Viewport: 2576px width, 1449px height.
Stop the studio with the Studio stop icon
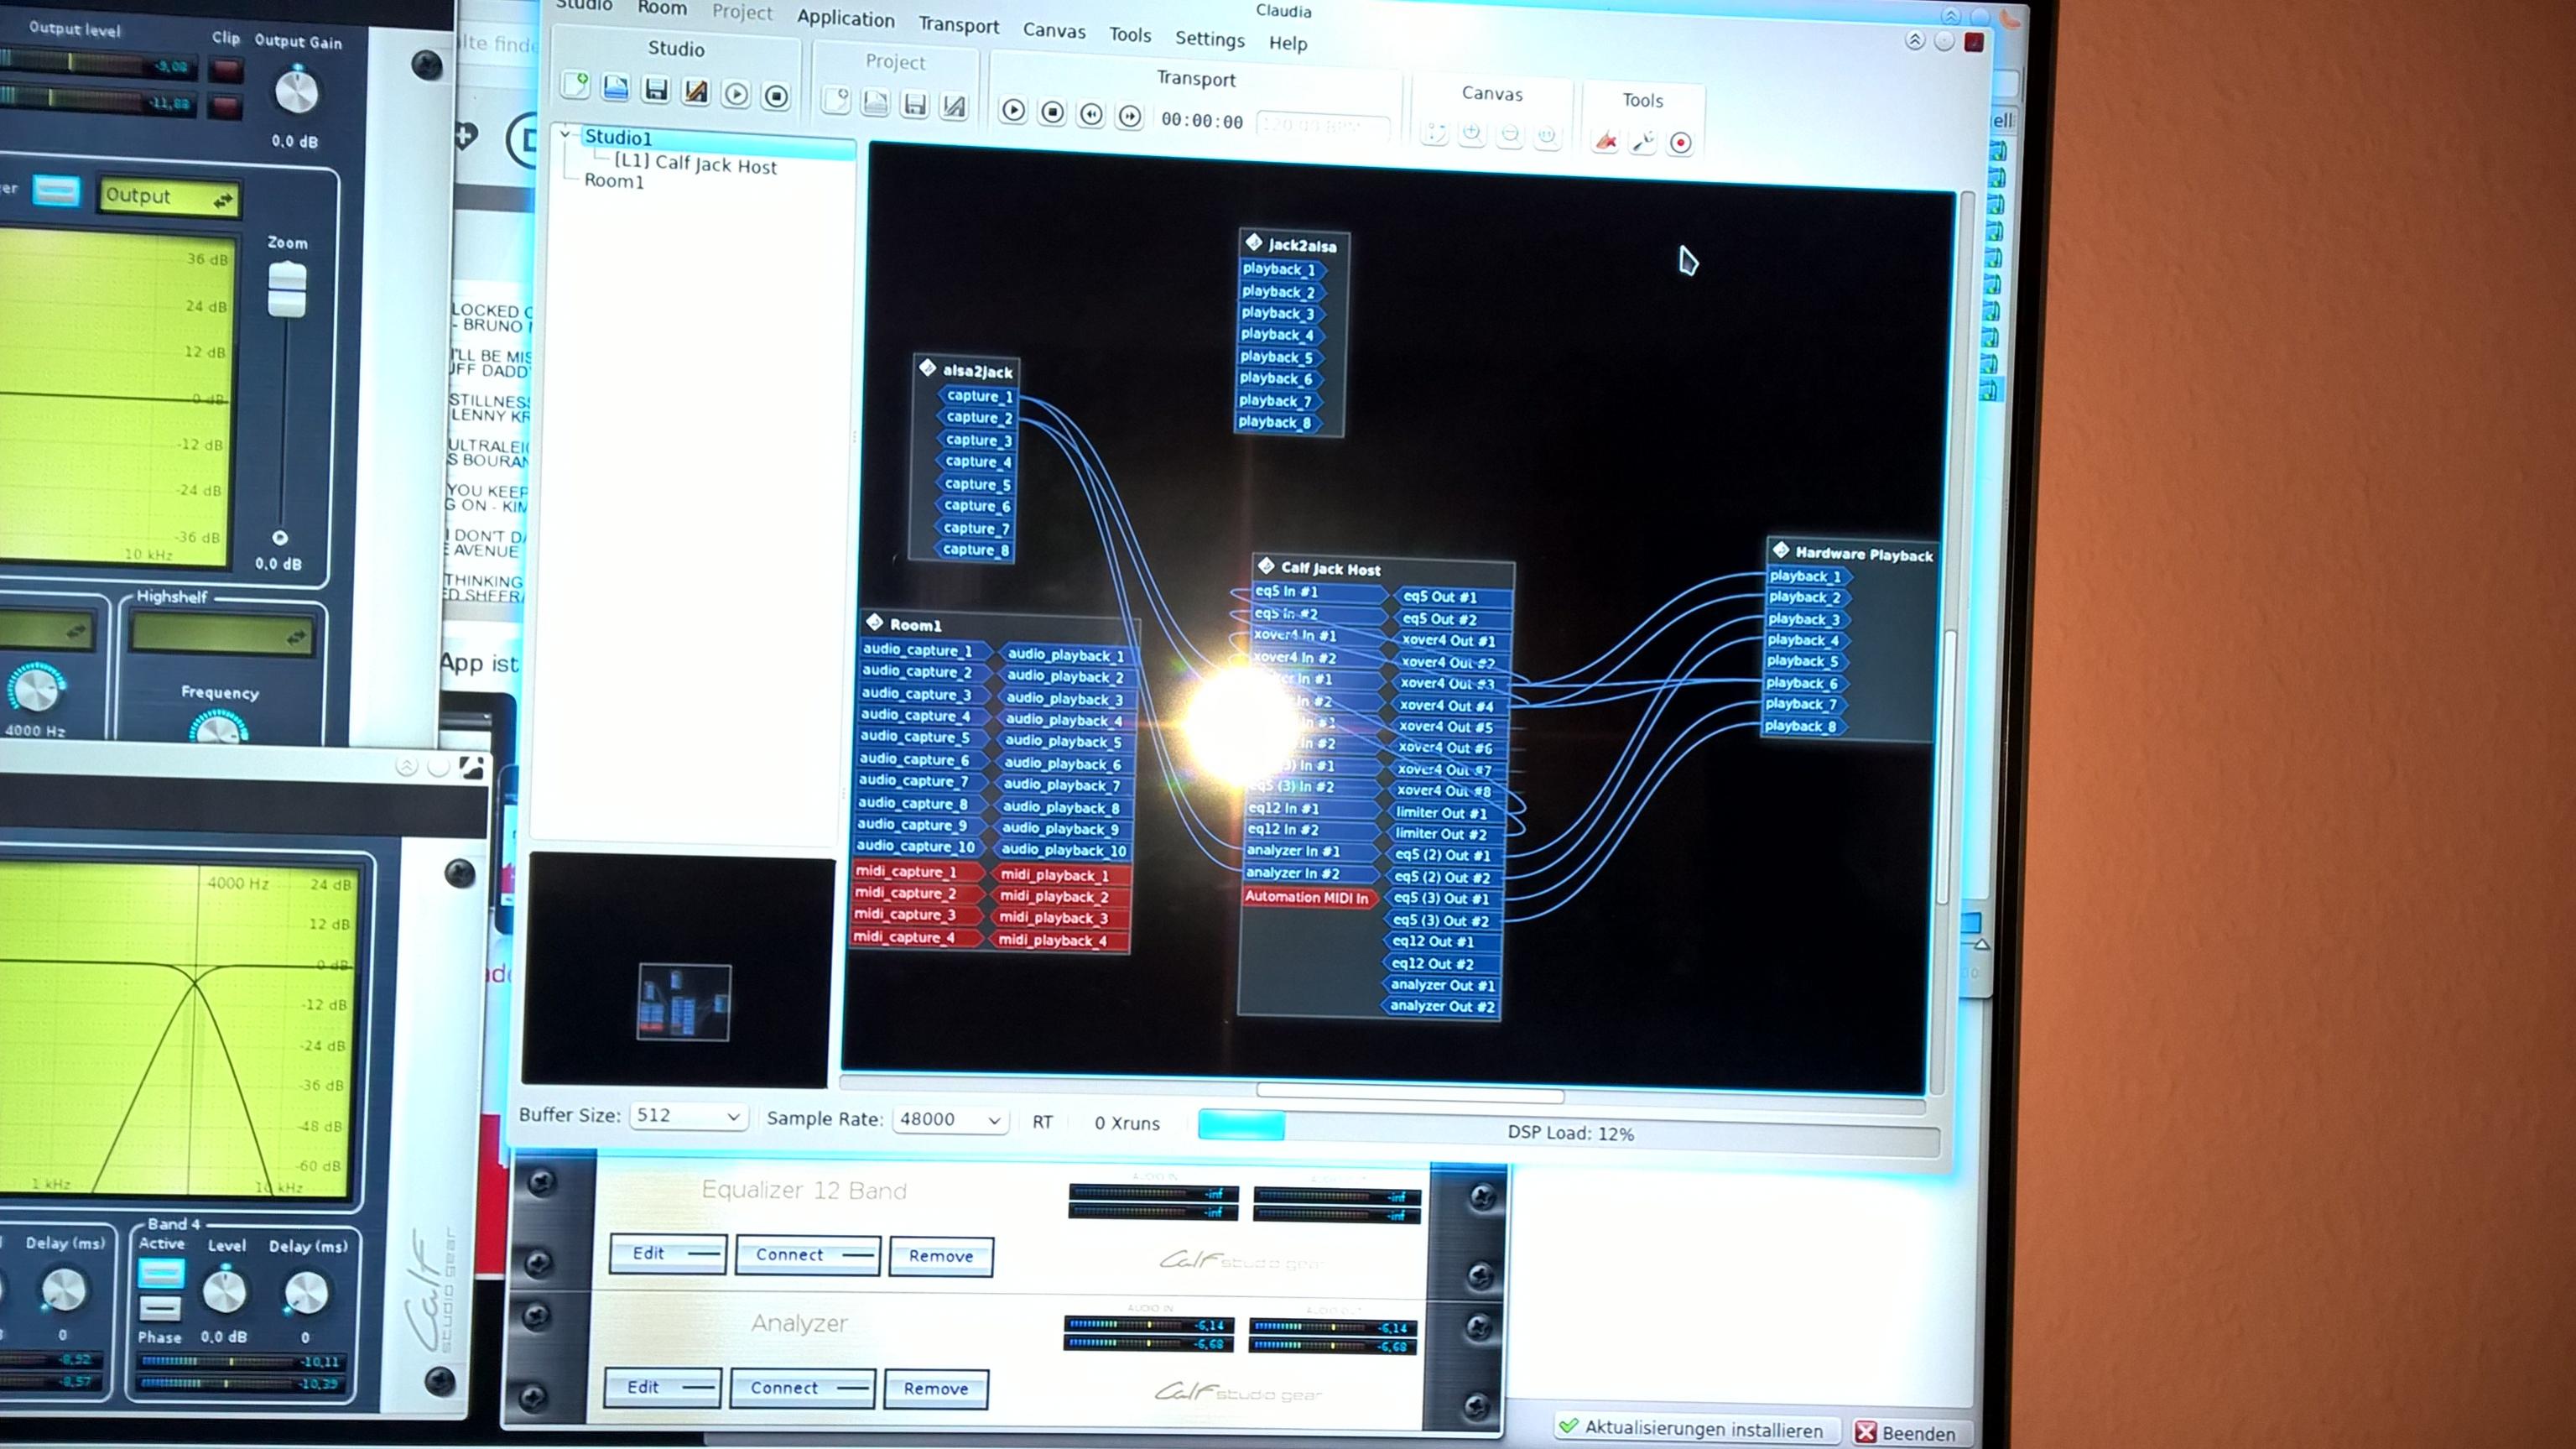coord(776,96)
